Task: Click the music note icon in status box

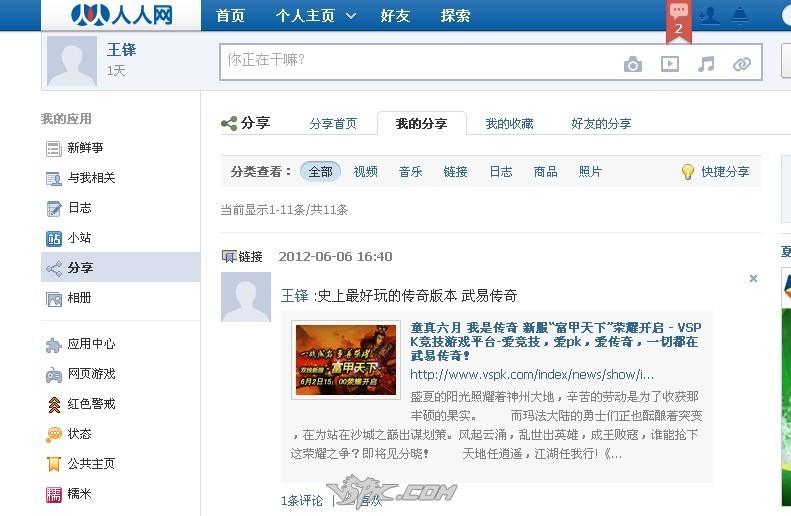Action: point(706,64)
